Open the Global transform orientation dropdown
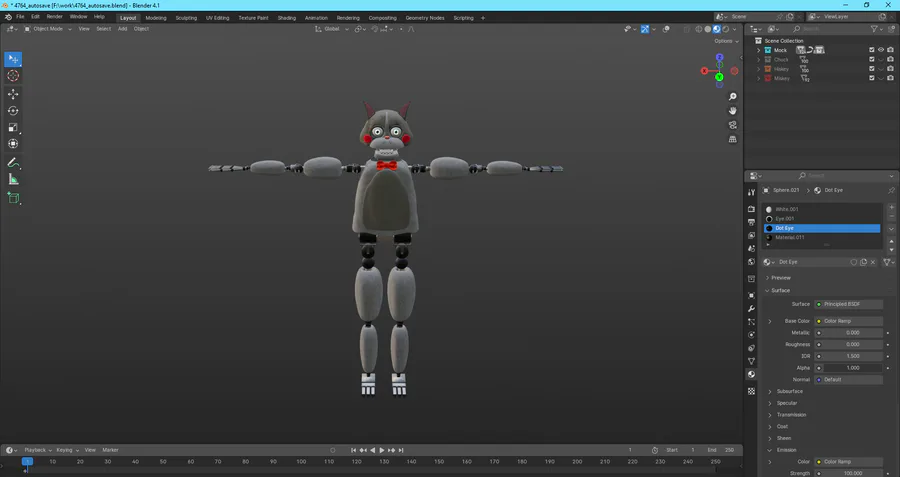This screenshot has height=477, width=900. click(331, 29)
